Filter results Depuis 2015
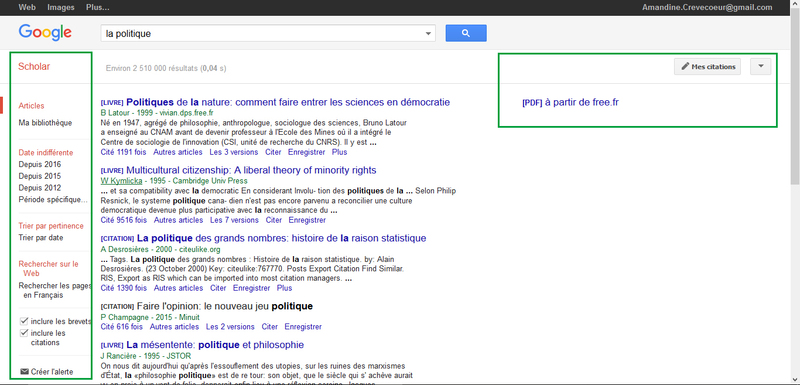This screenshot has width=800, height=385. tap(40, 176)
